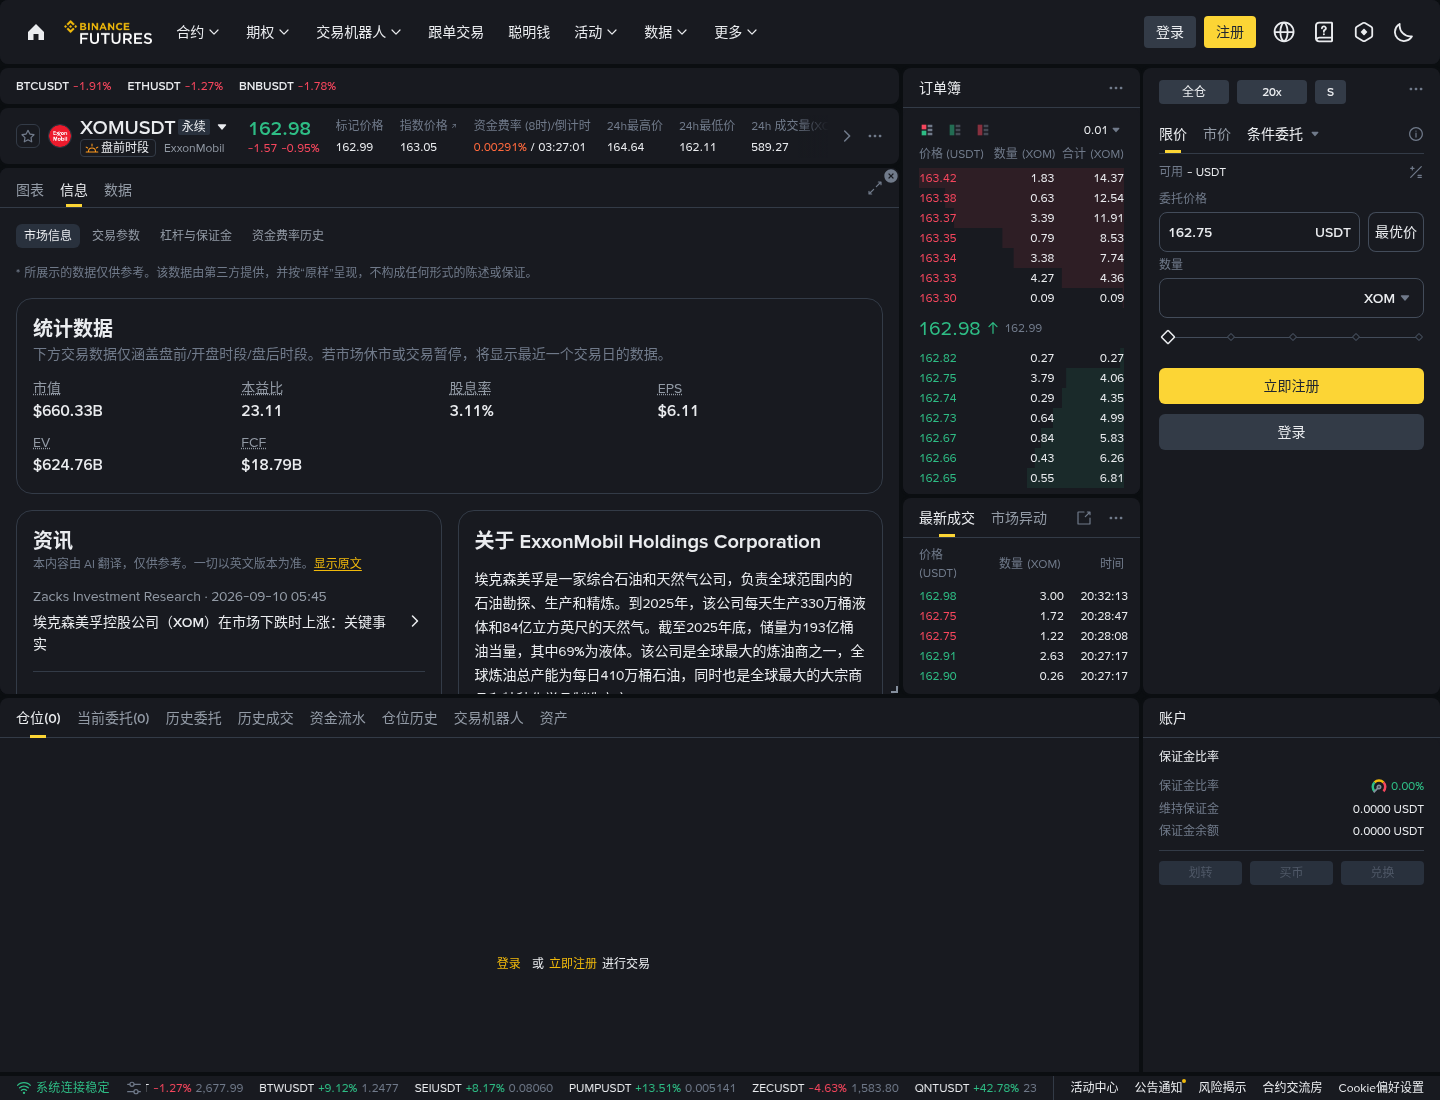
Task: Open the margin ratio gauge icon
Action: click(x=1379, y=786)
